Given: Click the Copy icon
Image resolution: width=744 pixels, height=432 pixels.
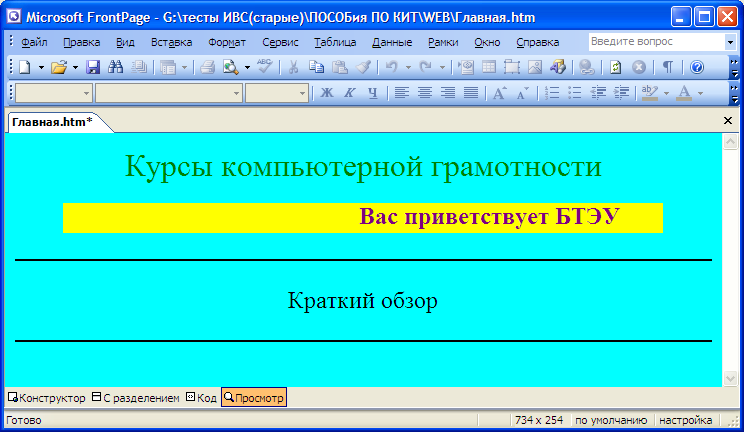Looking at the screenshot, I should click(x=316, y=67).
